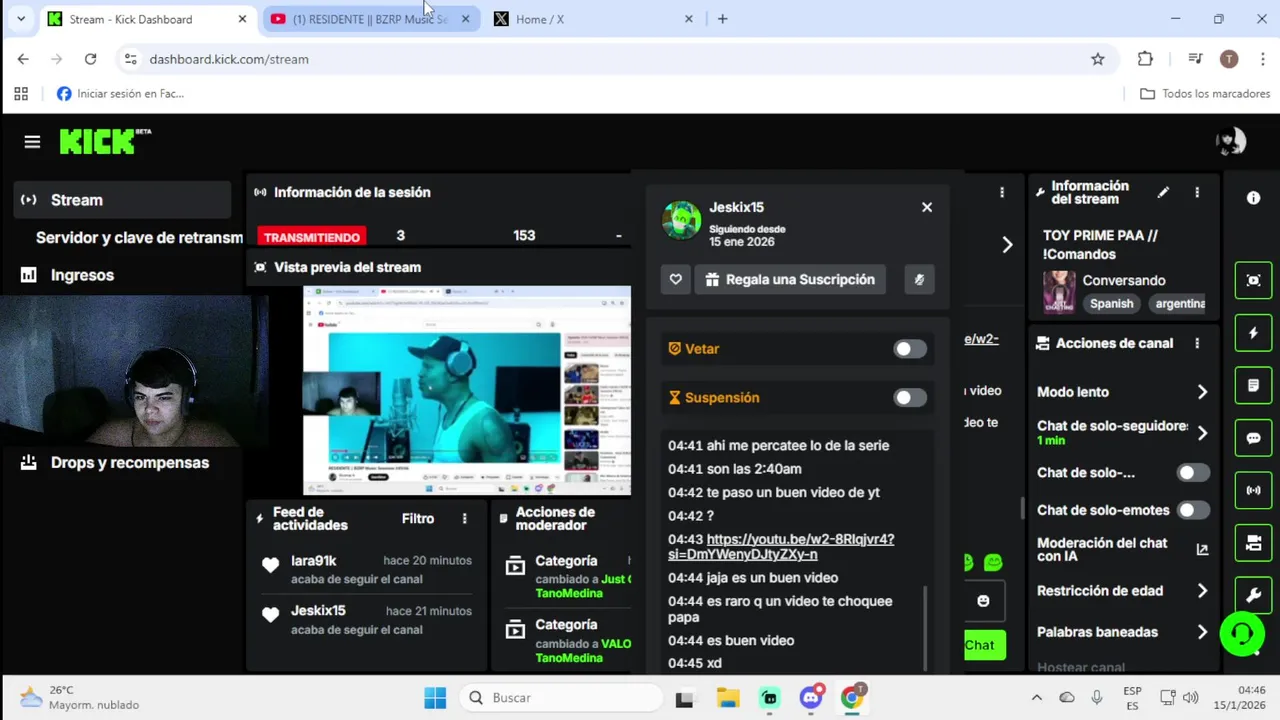Click the channel actions icon in the right sidebar
The height and width of the screenshot is (720, 1280).
tap(1253, 543)
